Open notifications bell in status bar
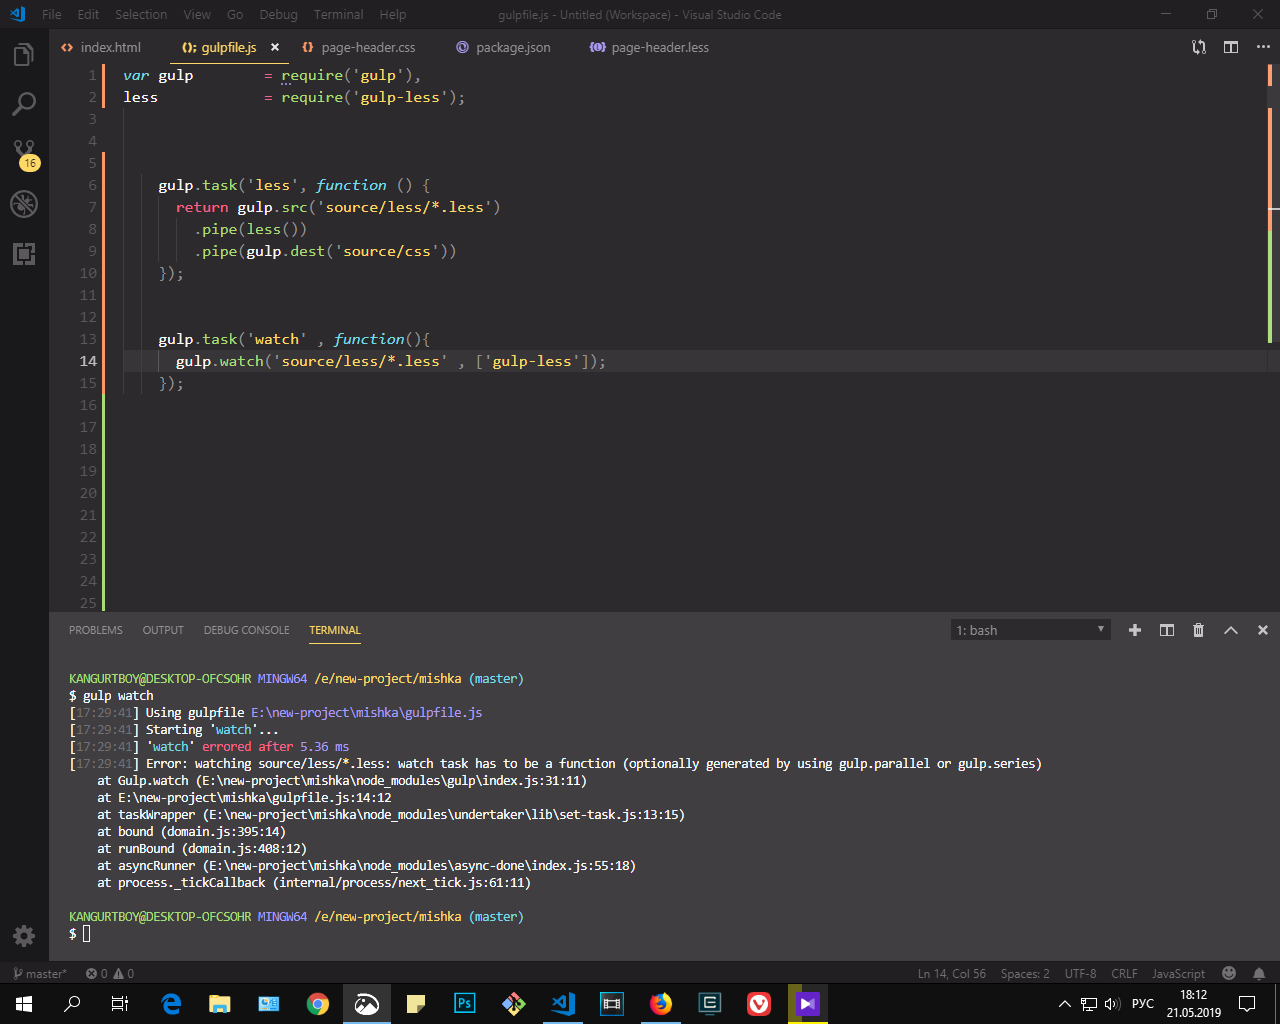 pos(1259,973)
